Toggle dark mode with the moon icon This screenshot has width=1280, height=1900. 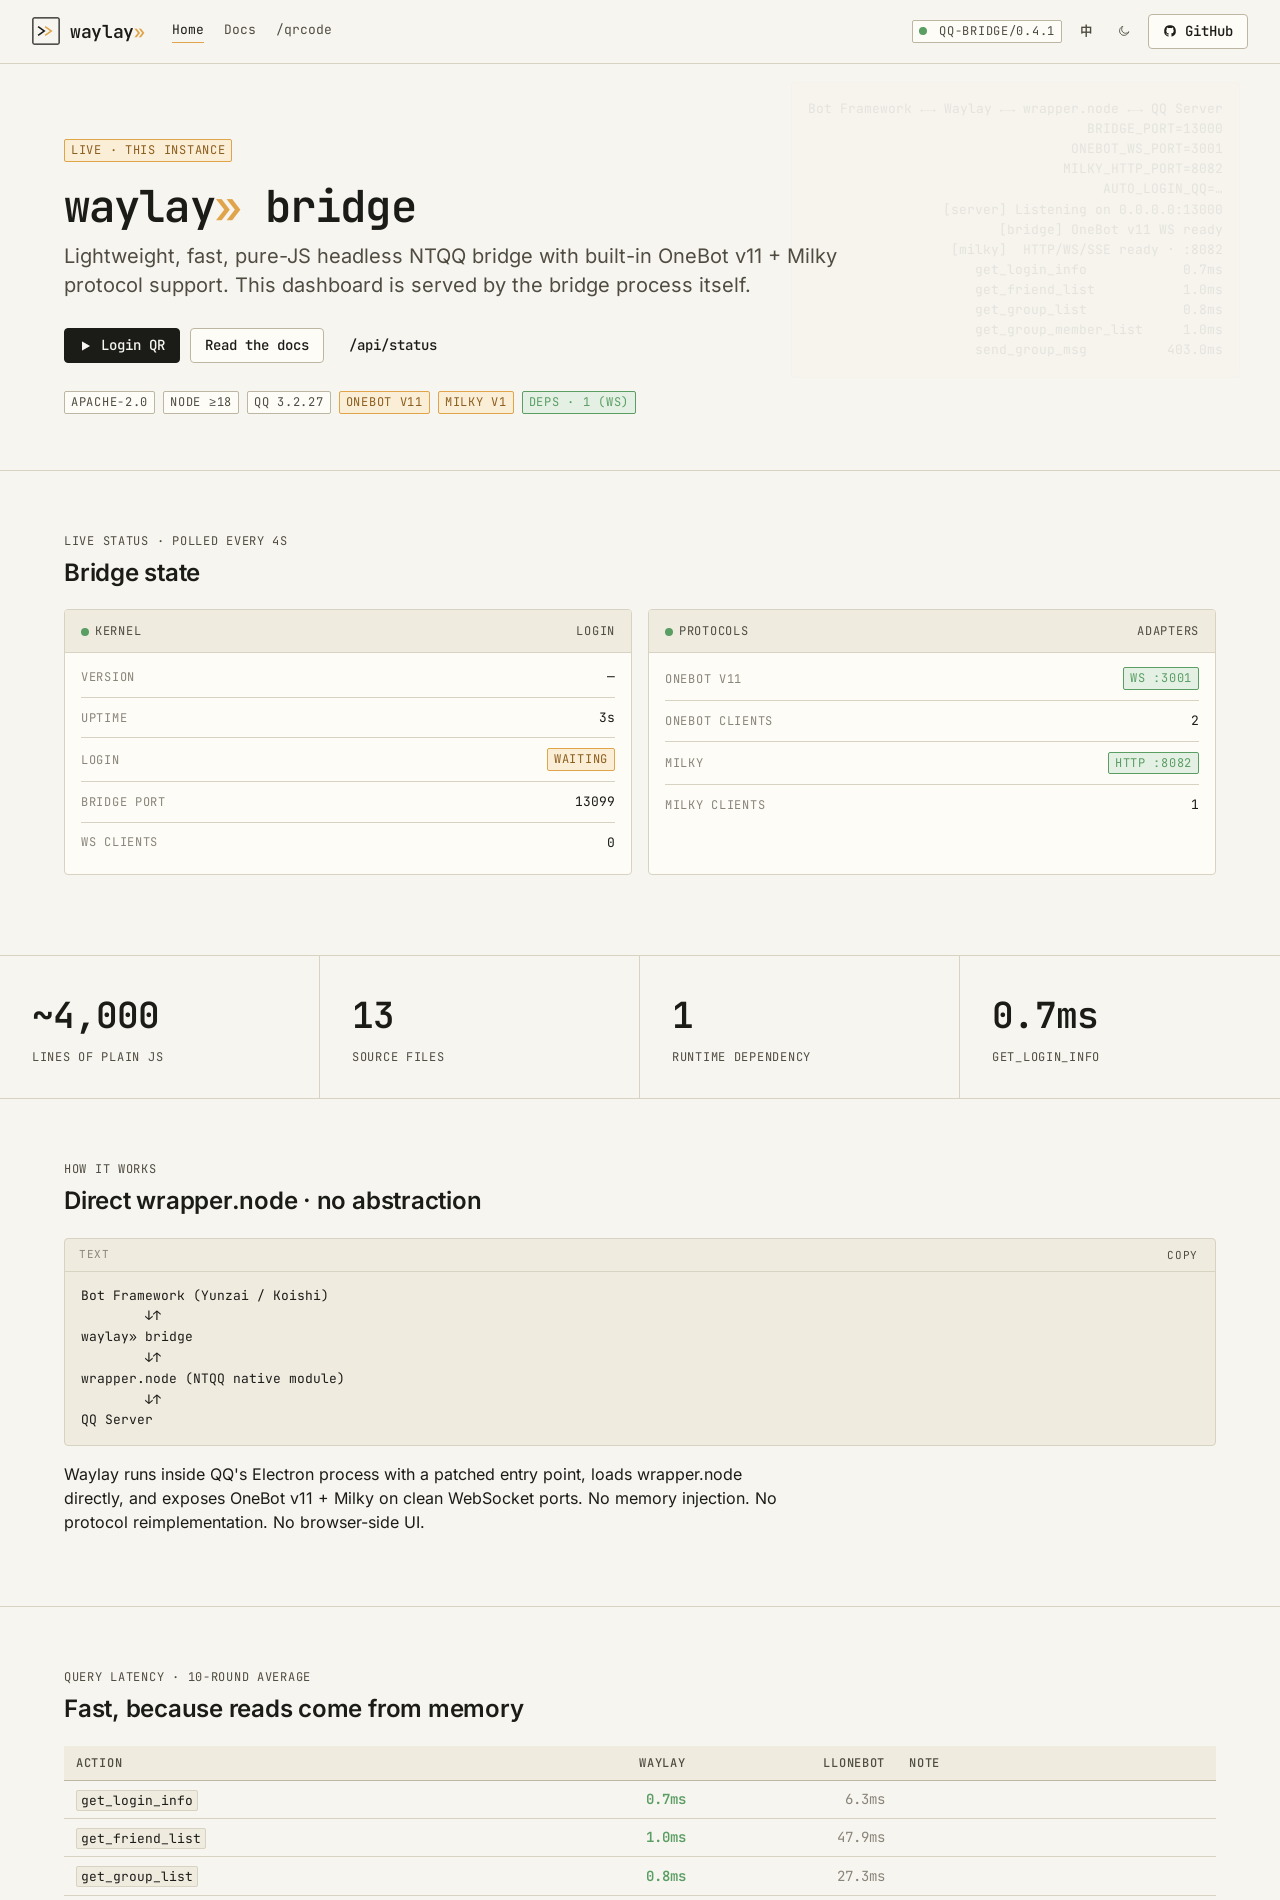(1124, 31)
